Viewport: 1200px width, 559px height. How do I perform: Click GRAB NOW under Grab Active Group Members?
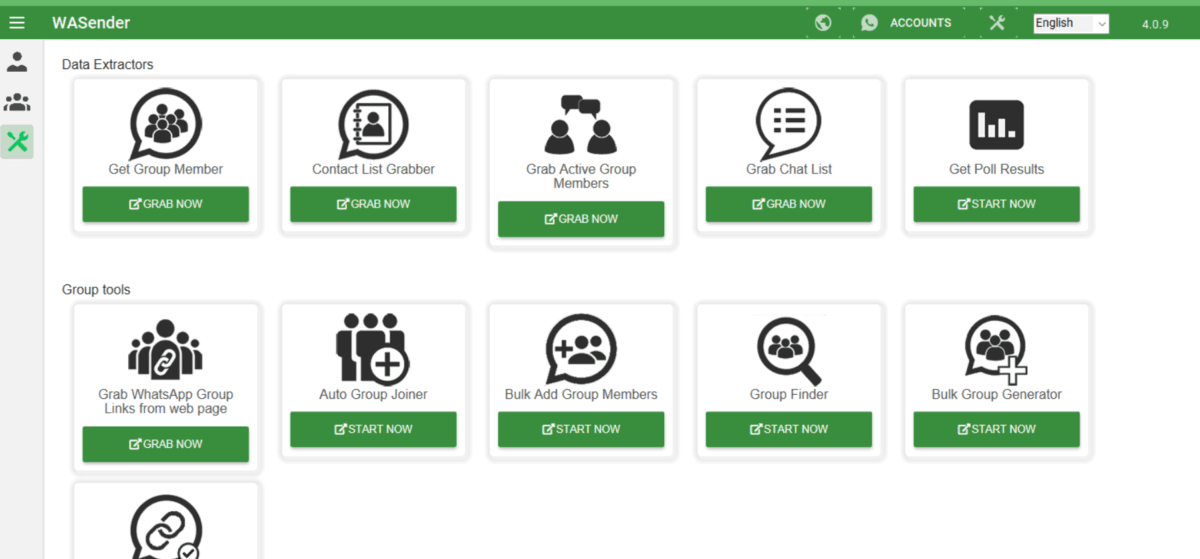point(581,219)
